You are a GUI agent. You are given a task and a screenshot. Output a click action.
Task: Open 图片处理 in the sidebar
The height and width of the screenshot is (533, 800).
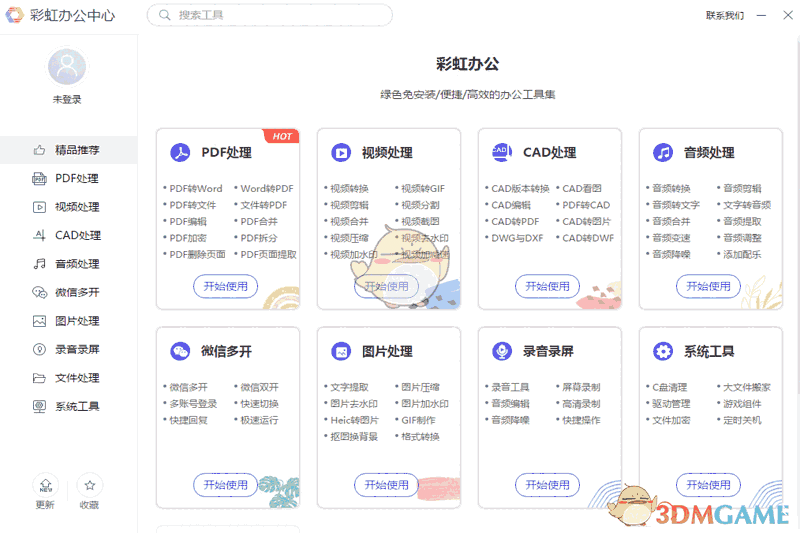coord(68,321)
